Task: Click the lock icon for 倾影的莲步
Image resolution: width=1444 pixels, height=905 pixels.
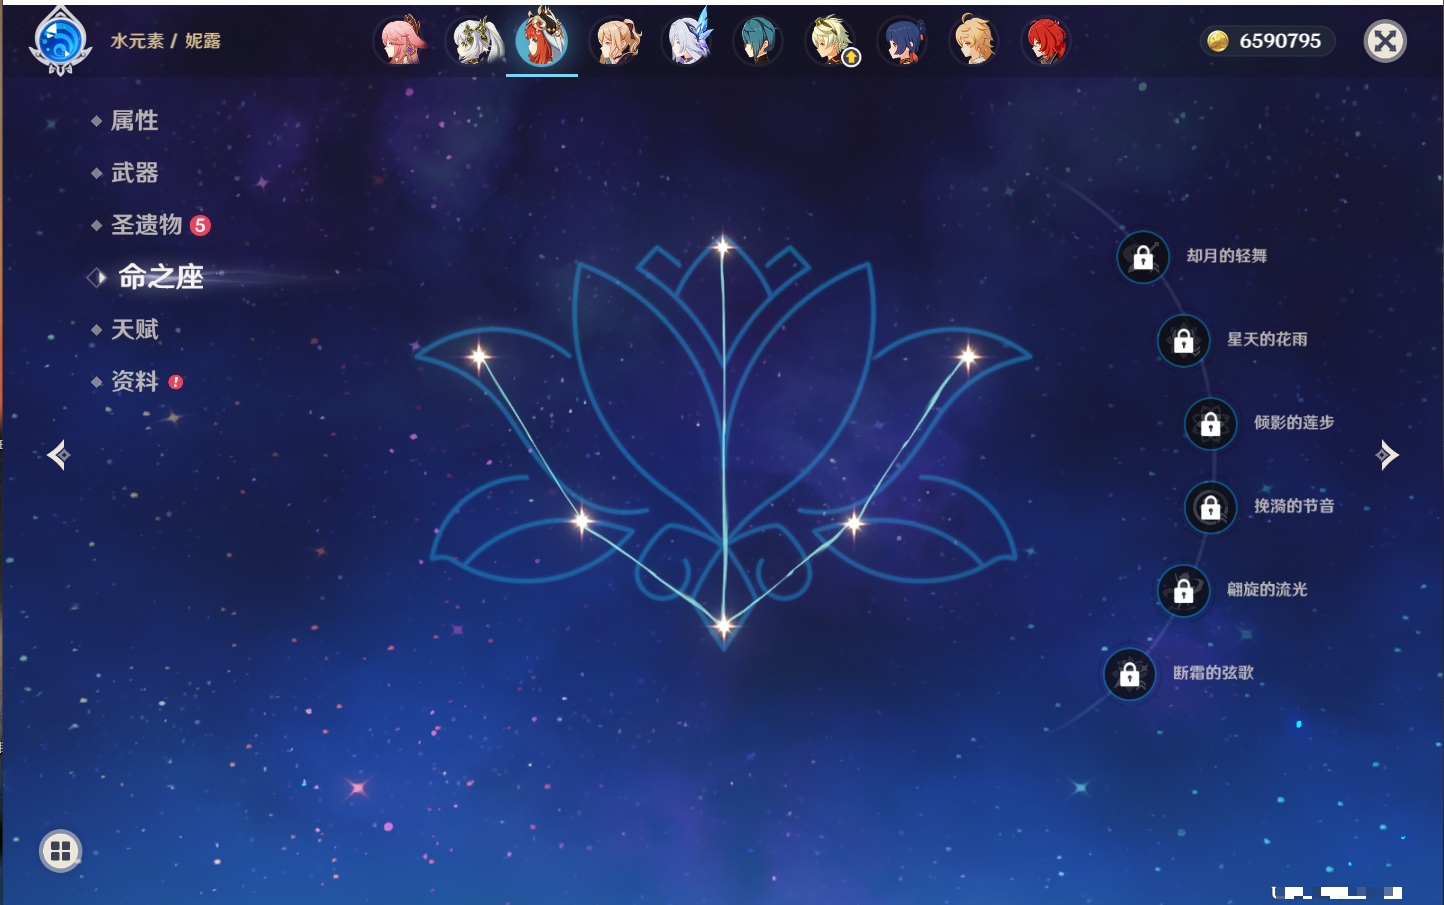Action: point(1211,423)
